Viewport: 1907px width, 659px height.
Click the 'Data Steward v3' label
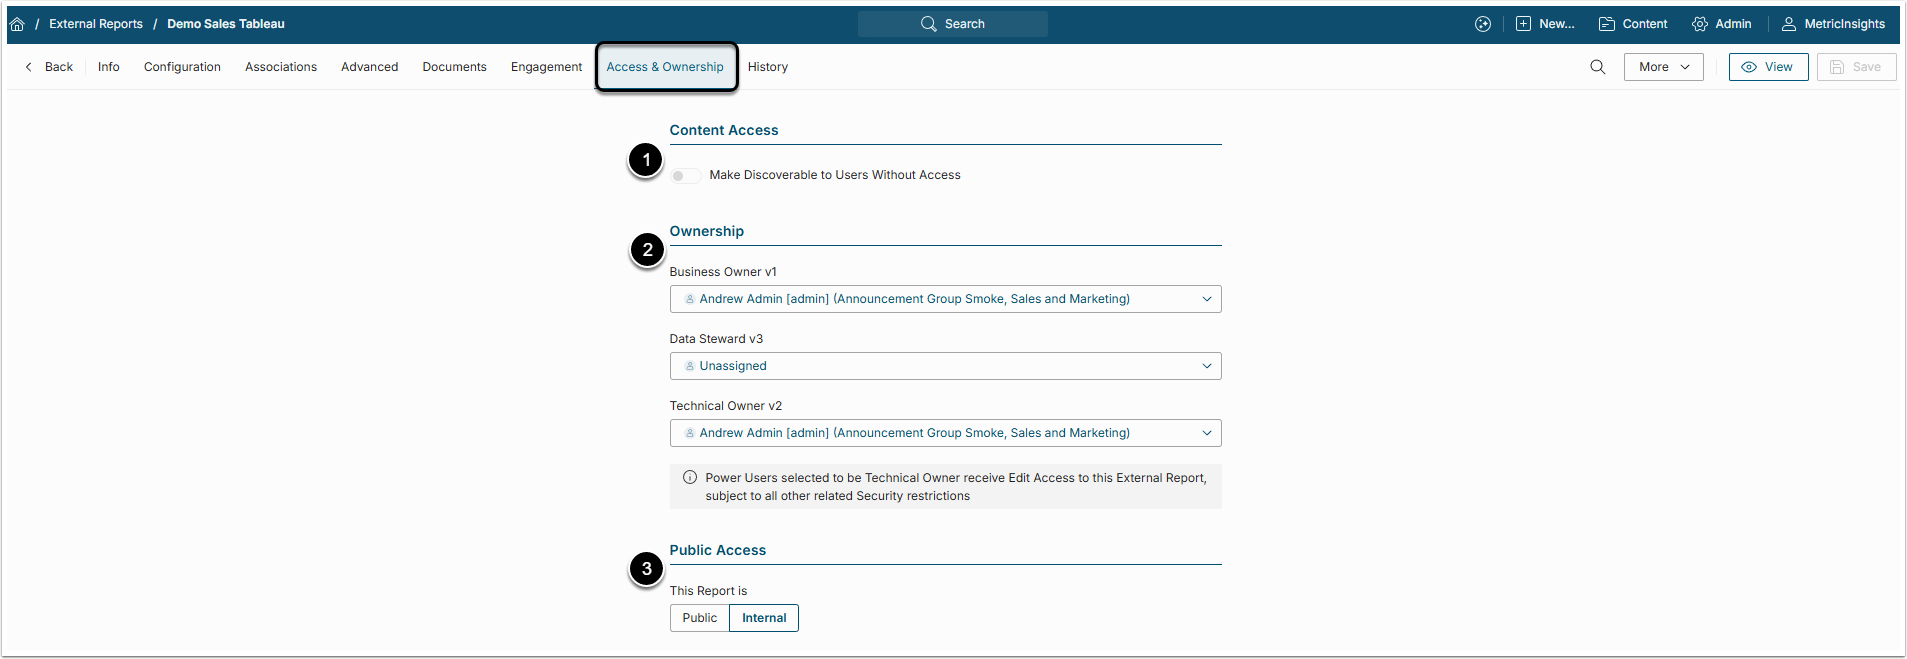coord(716,339)
